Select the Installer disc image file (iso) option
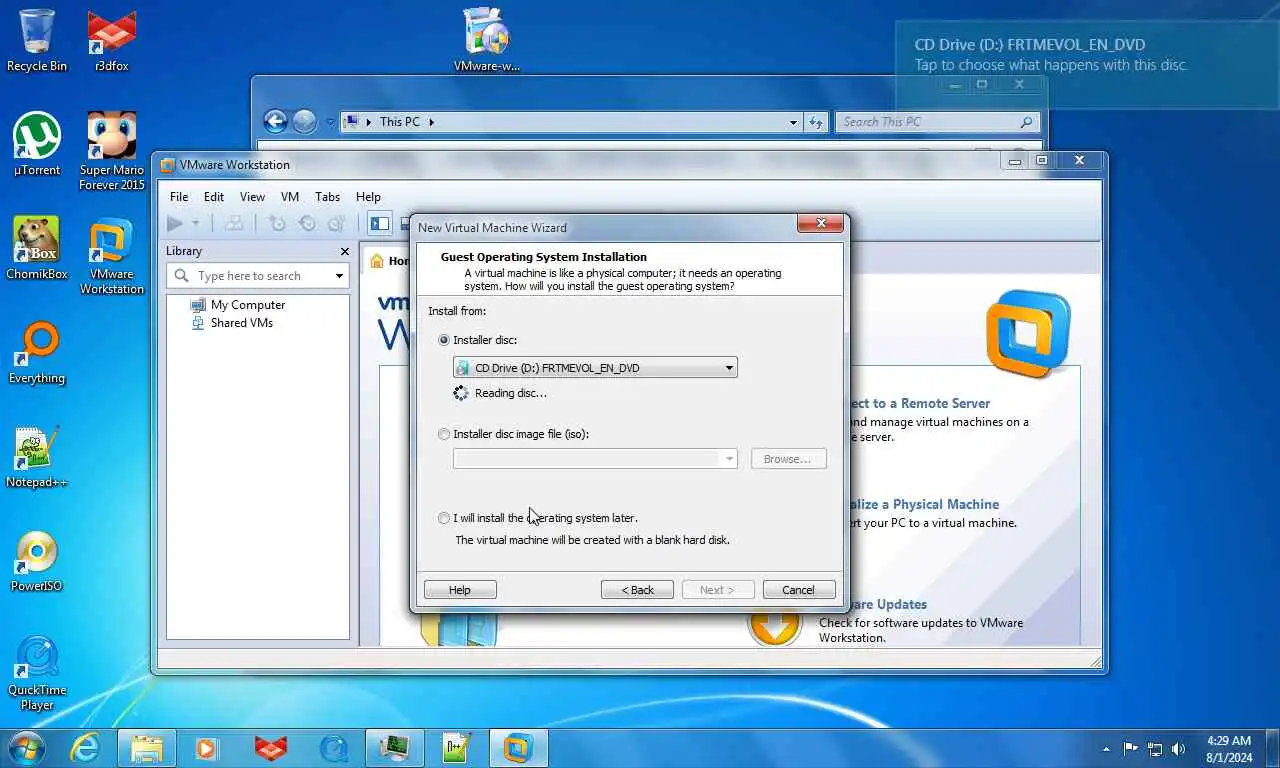The width and height of the screenshot is (1280, 768). coord(444,434)
